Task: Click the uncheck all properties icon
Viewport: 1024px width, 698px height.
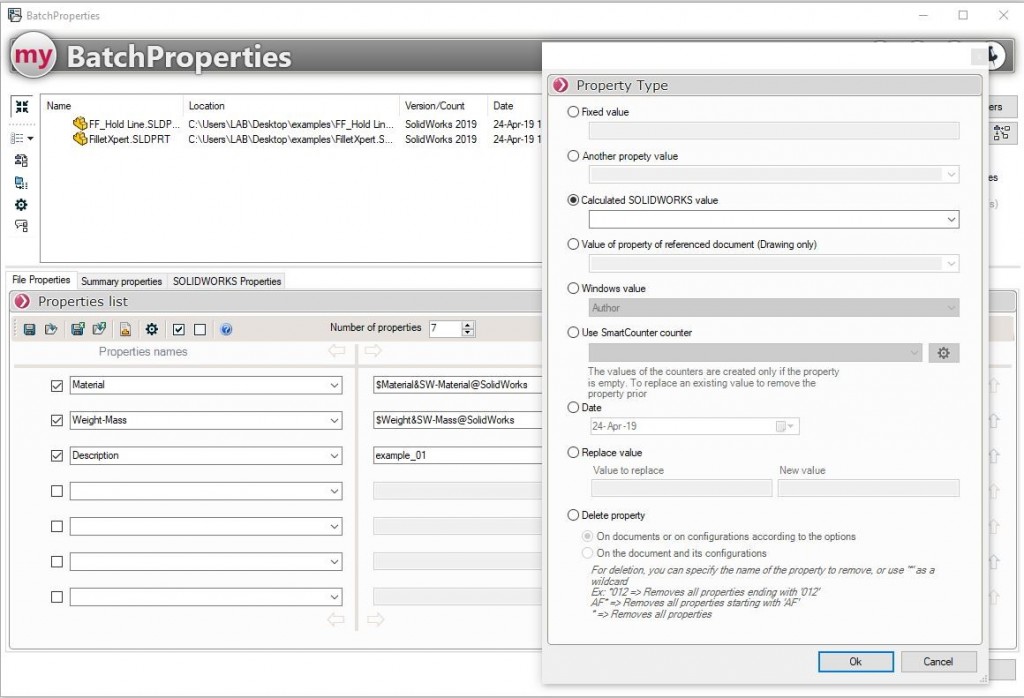Action: (x=200, y=330)
